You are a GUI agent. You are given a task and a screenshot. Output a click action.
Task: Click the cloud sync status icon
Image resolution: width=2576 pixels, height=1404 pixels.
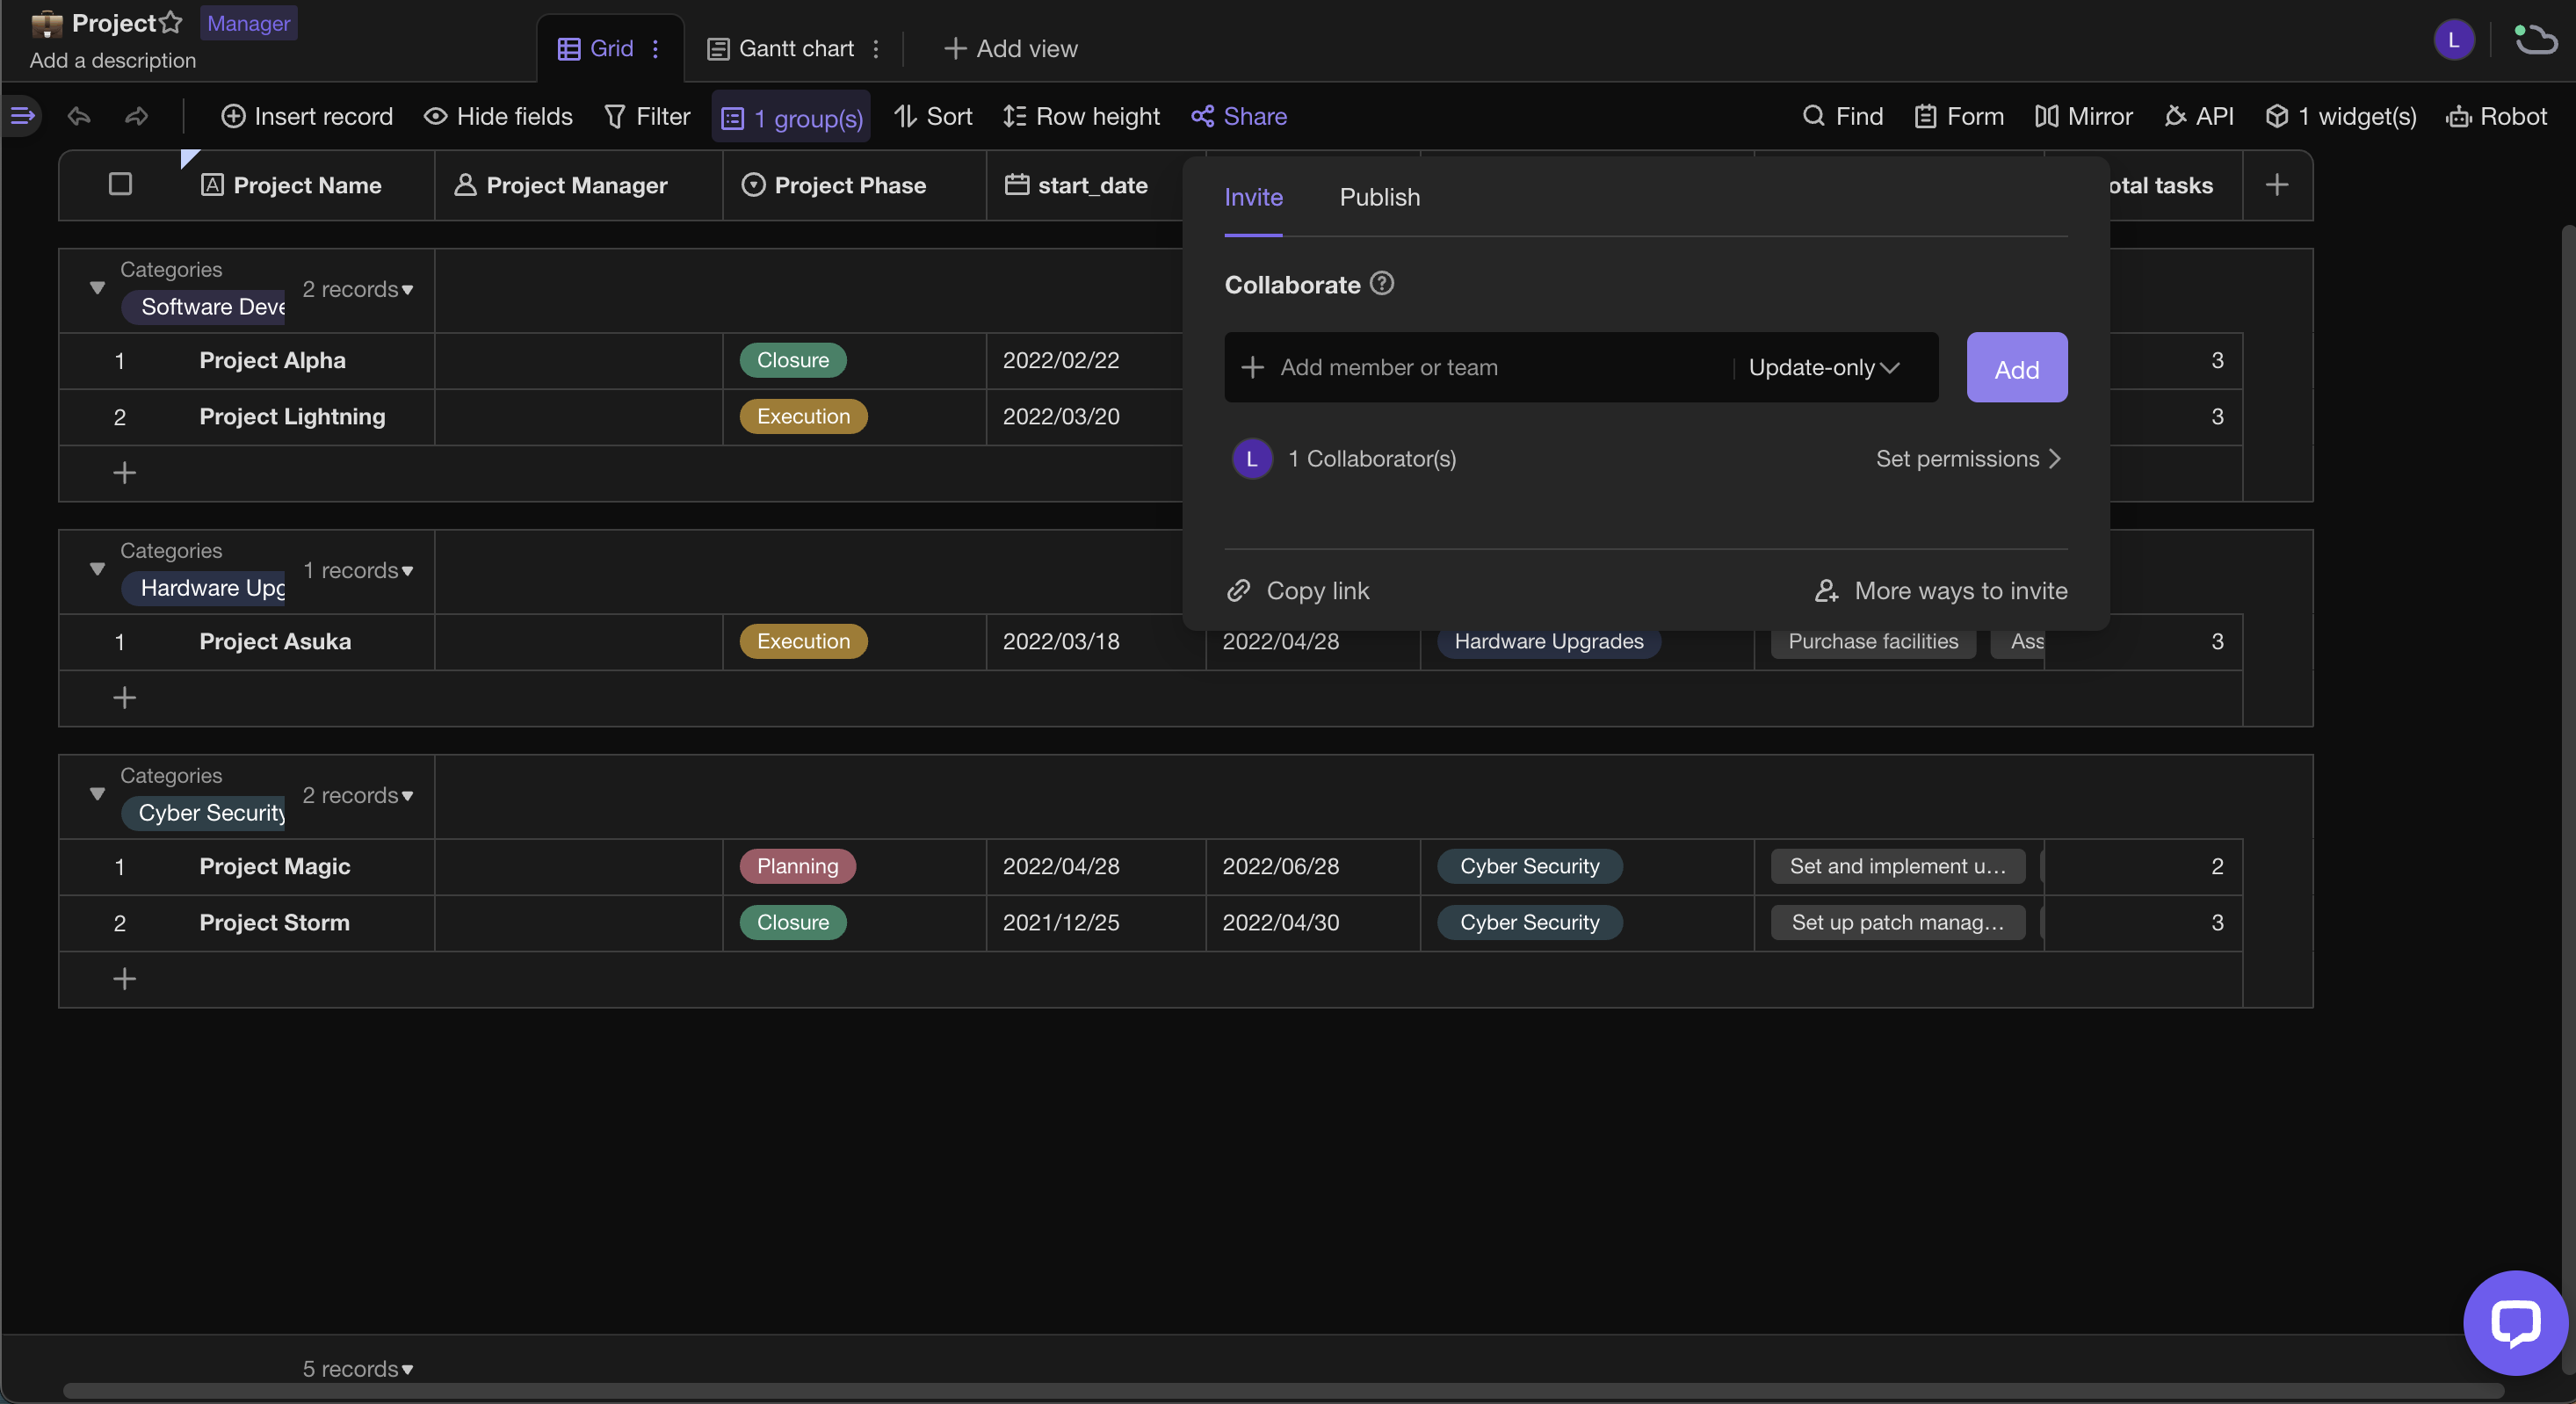(2535, 40)
